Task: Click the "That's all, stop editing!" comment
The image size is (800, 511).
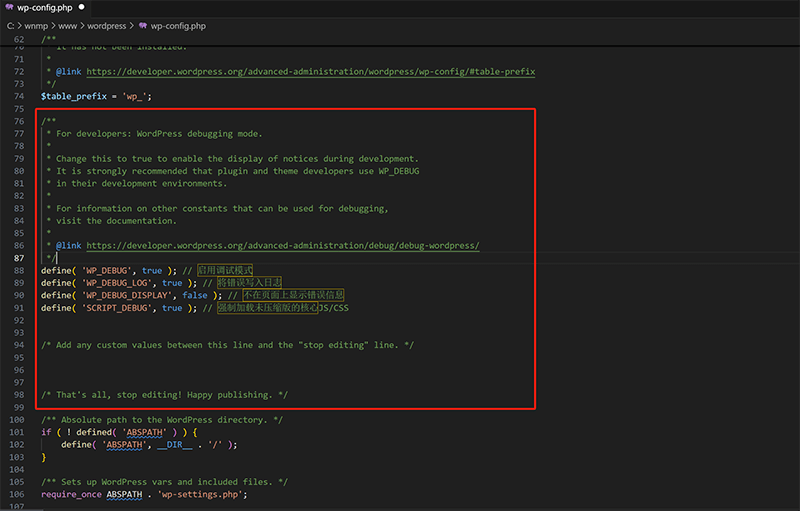Action: click(164, 395)
